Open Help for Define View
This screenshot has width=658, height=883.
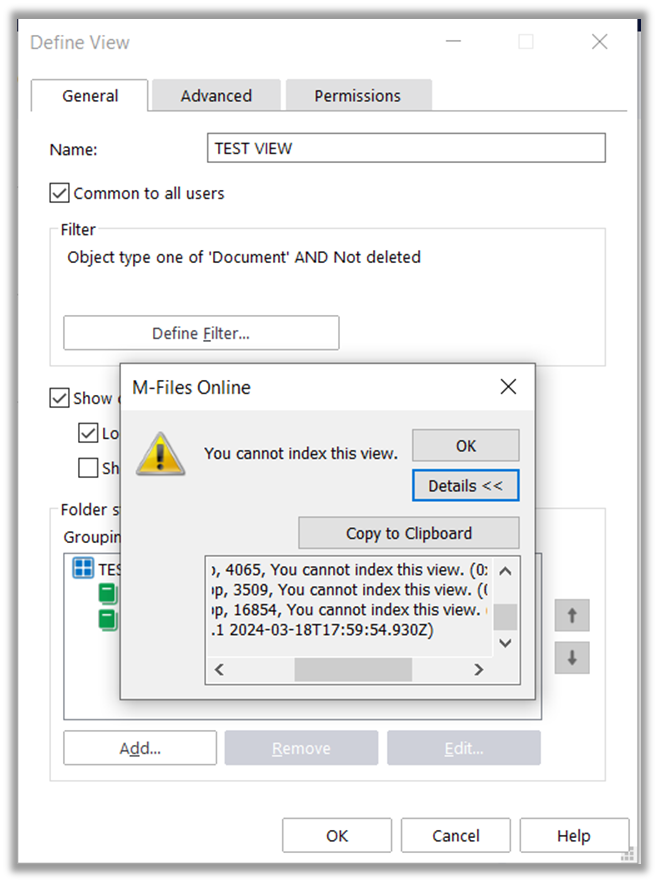click(574, 835)
